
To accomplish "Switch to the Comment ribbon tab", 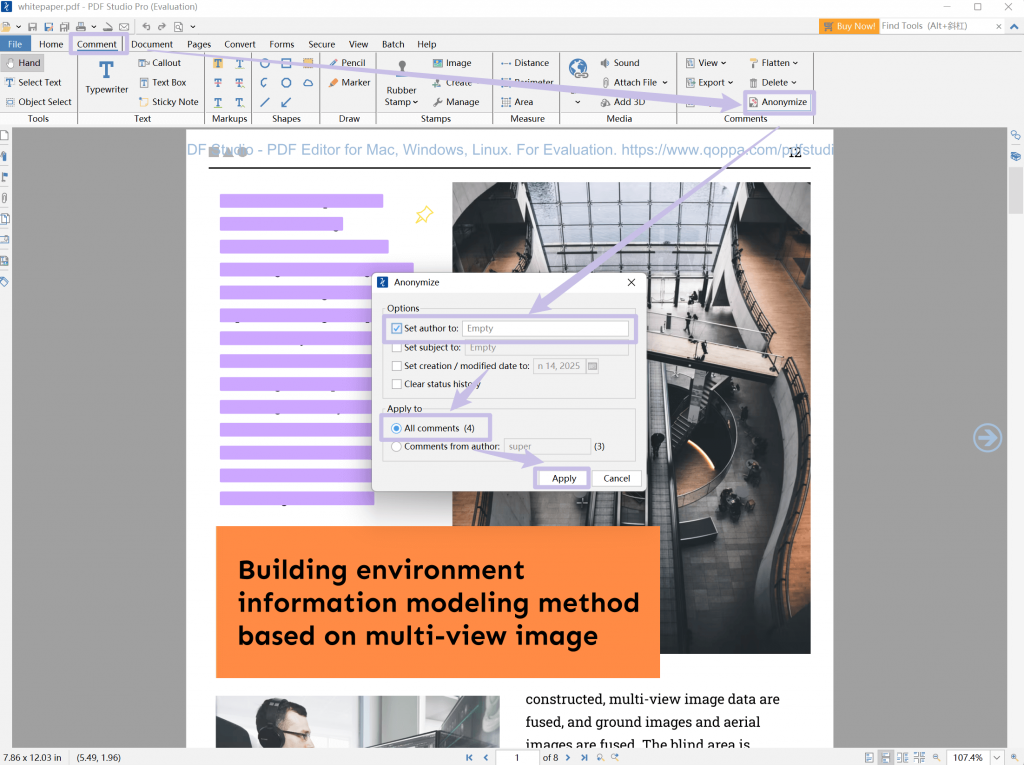I will [97, 44].
